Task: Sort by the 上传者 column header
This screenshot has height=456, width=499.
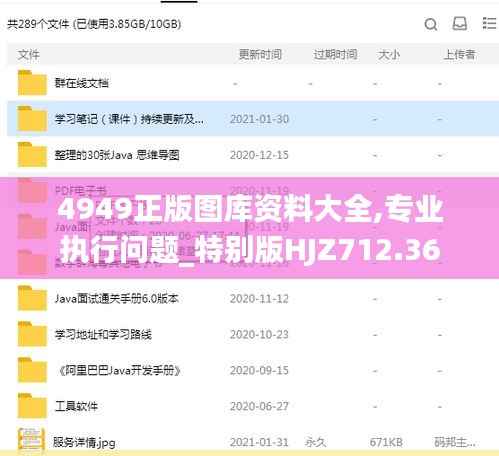Action: [x=459, y=54]
